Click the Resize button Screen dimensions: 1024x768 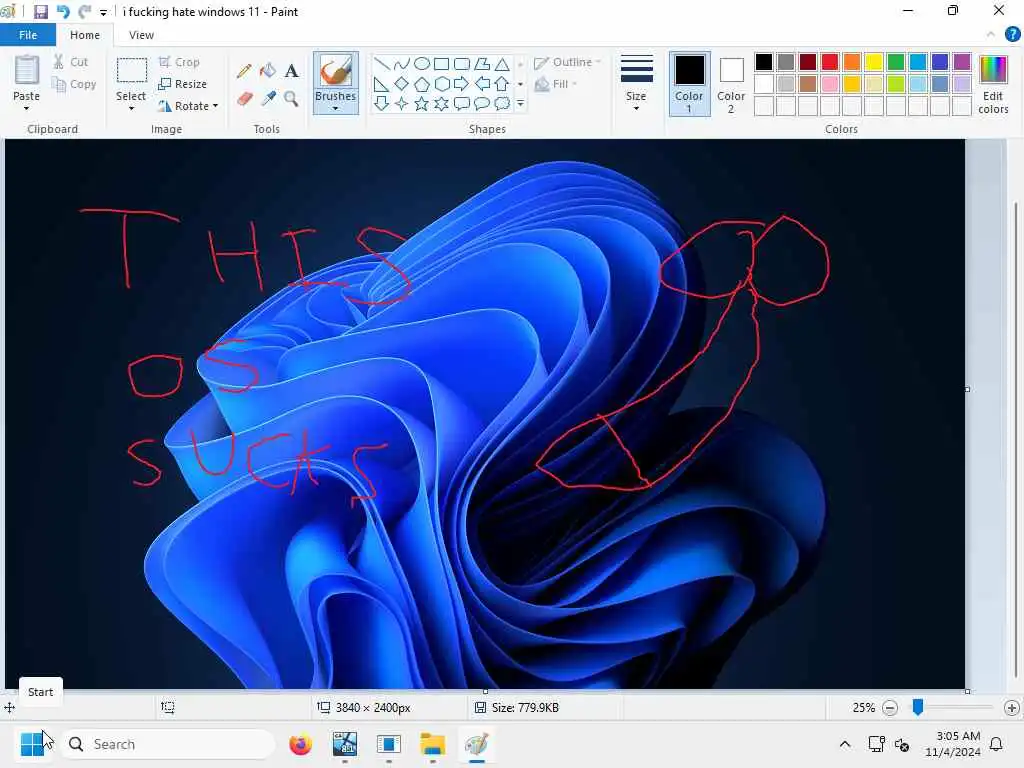(x=183, y=84)
